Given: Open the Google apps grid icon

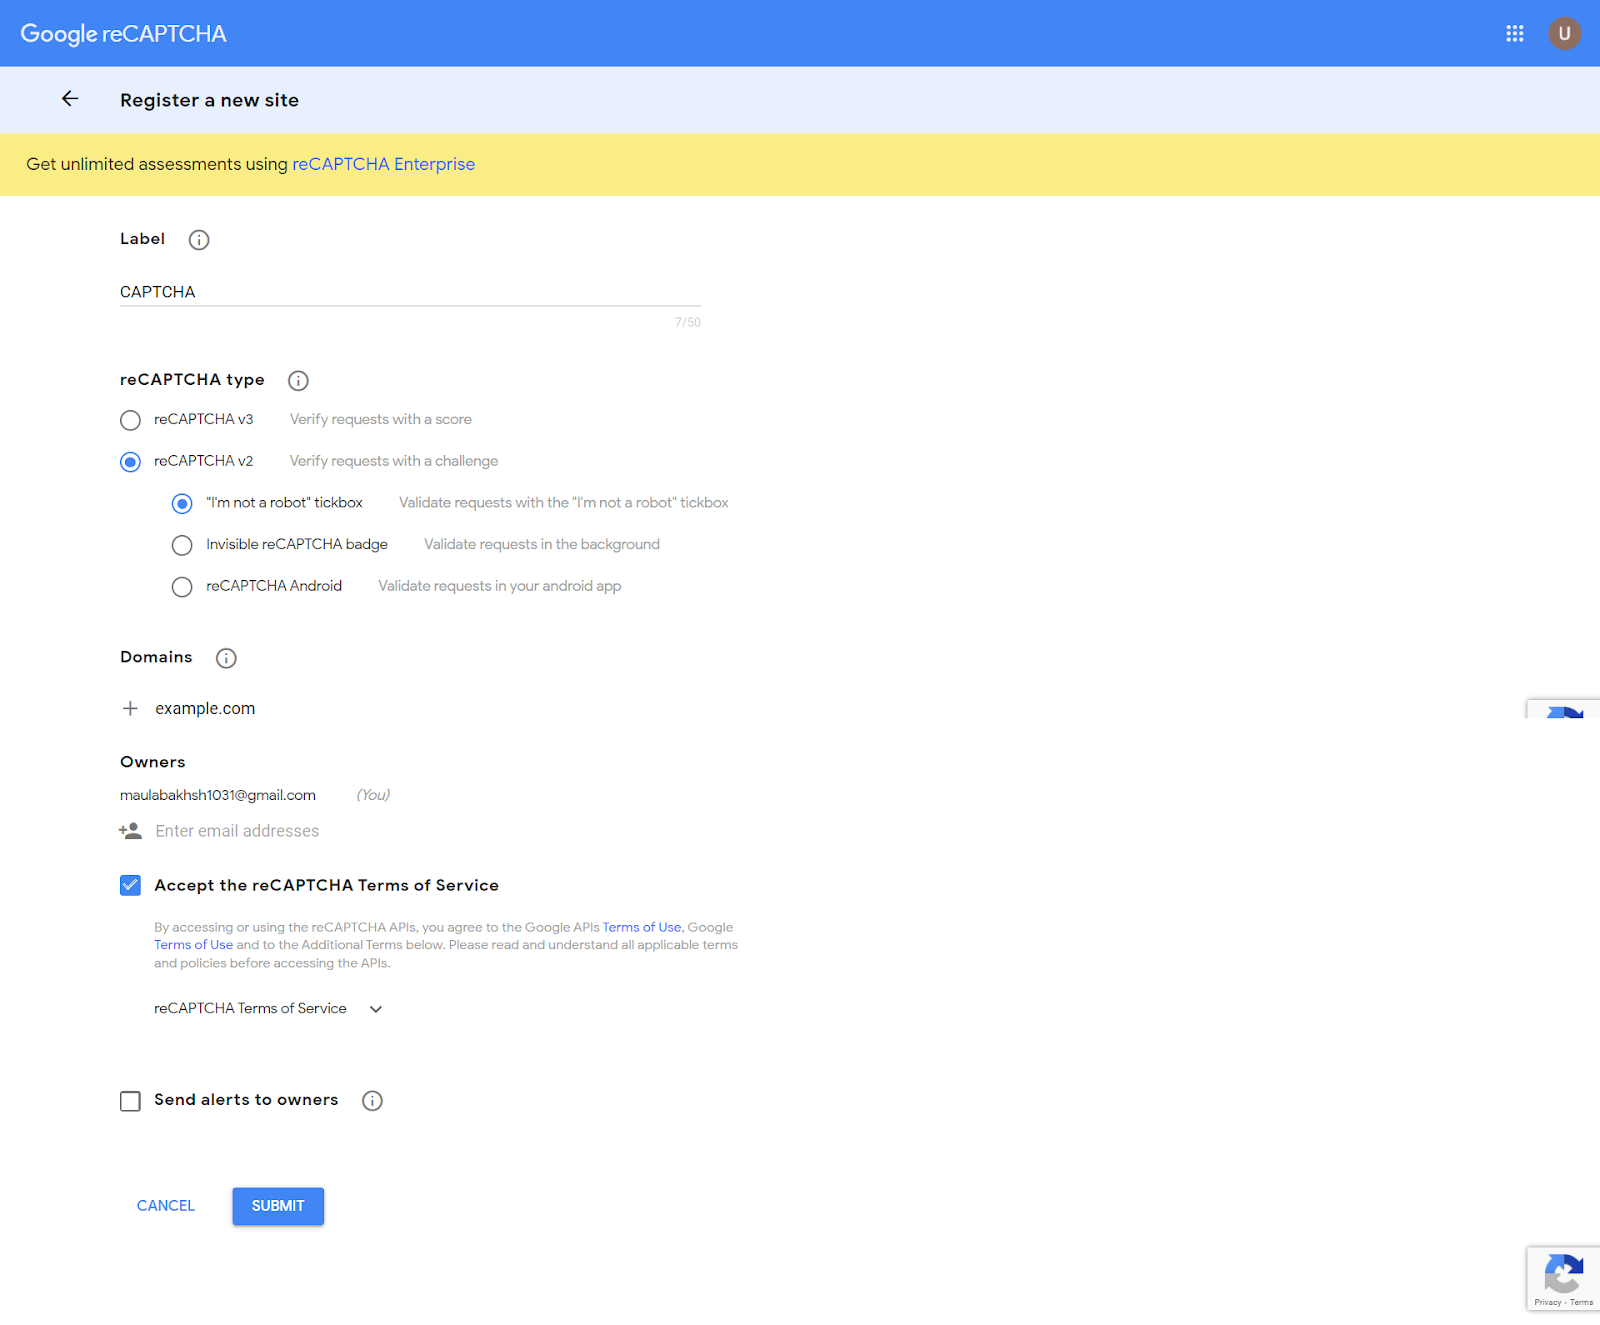Looking at the screenshot, I should pos(1515,34).
